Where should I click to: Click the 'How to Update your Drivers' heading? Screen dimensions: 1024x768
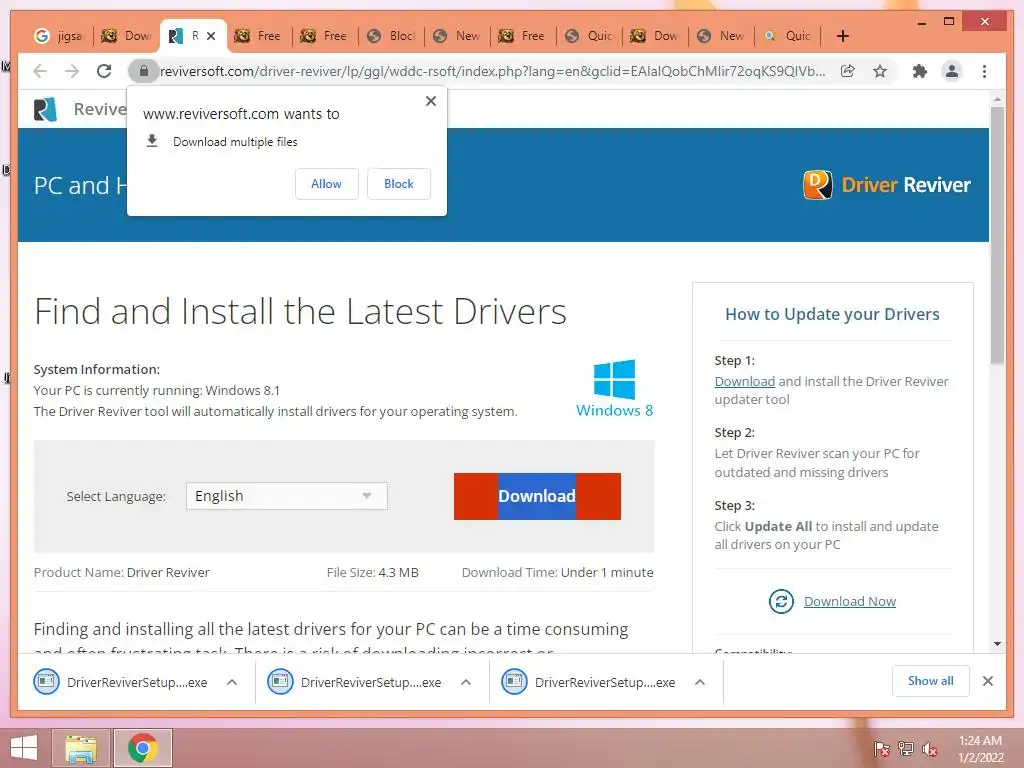832,314
